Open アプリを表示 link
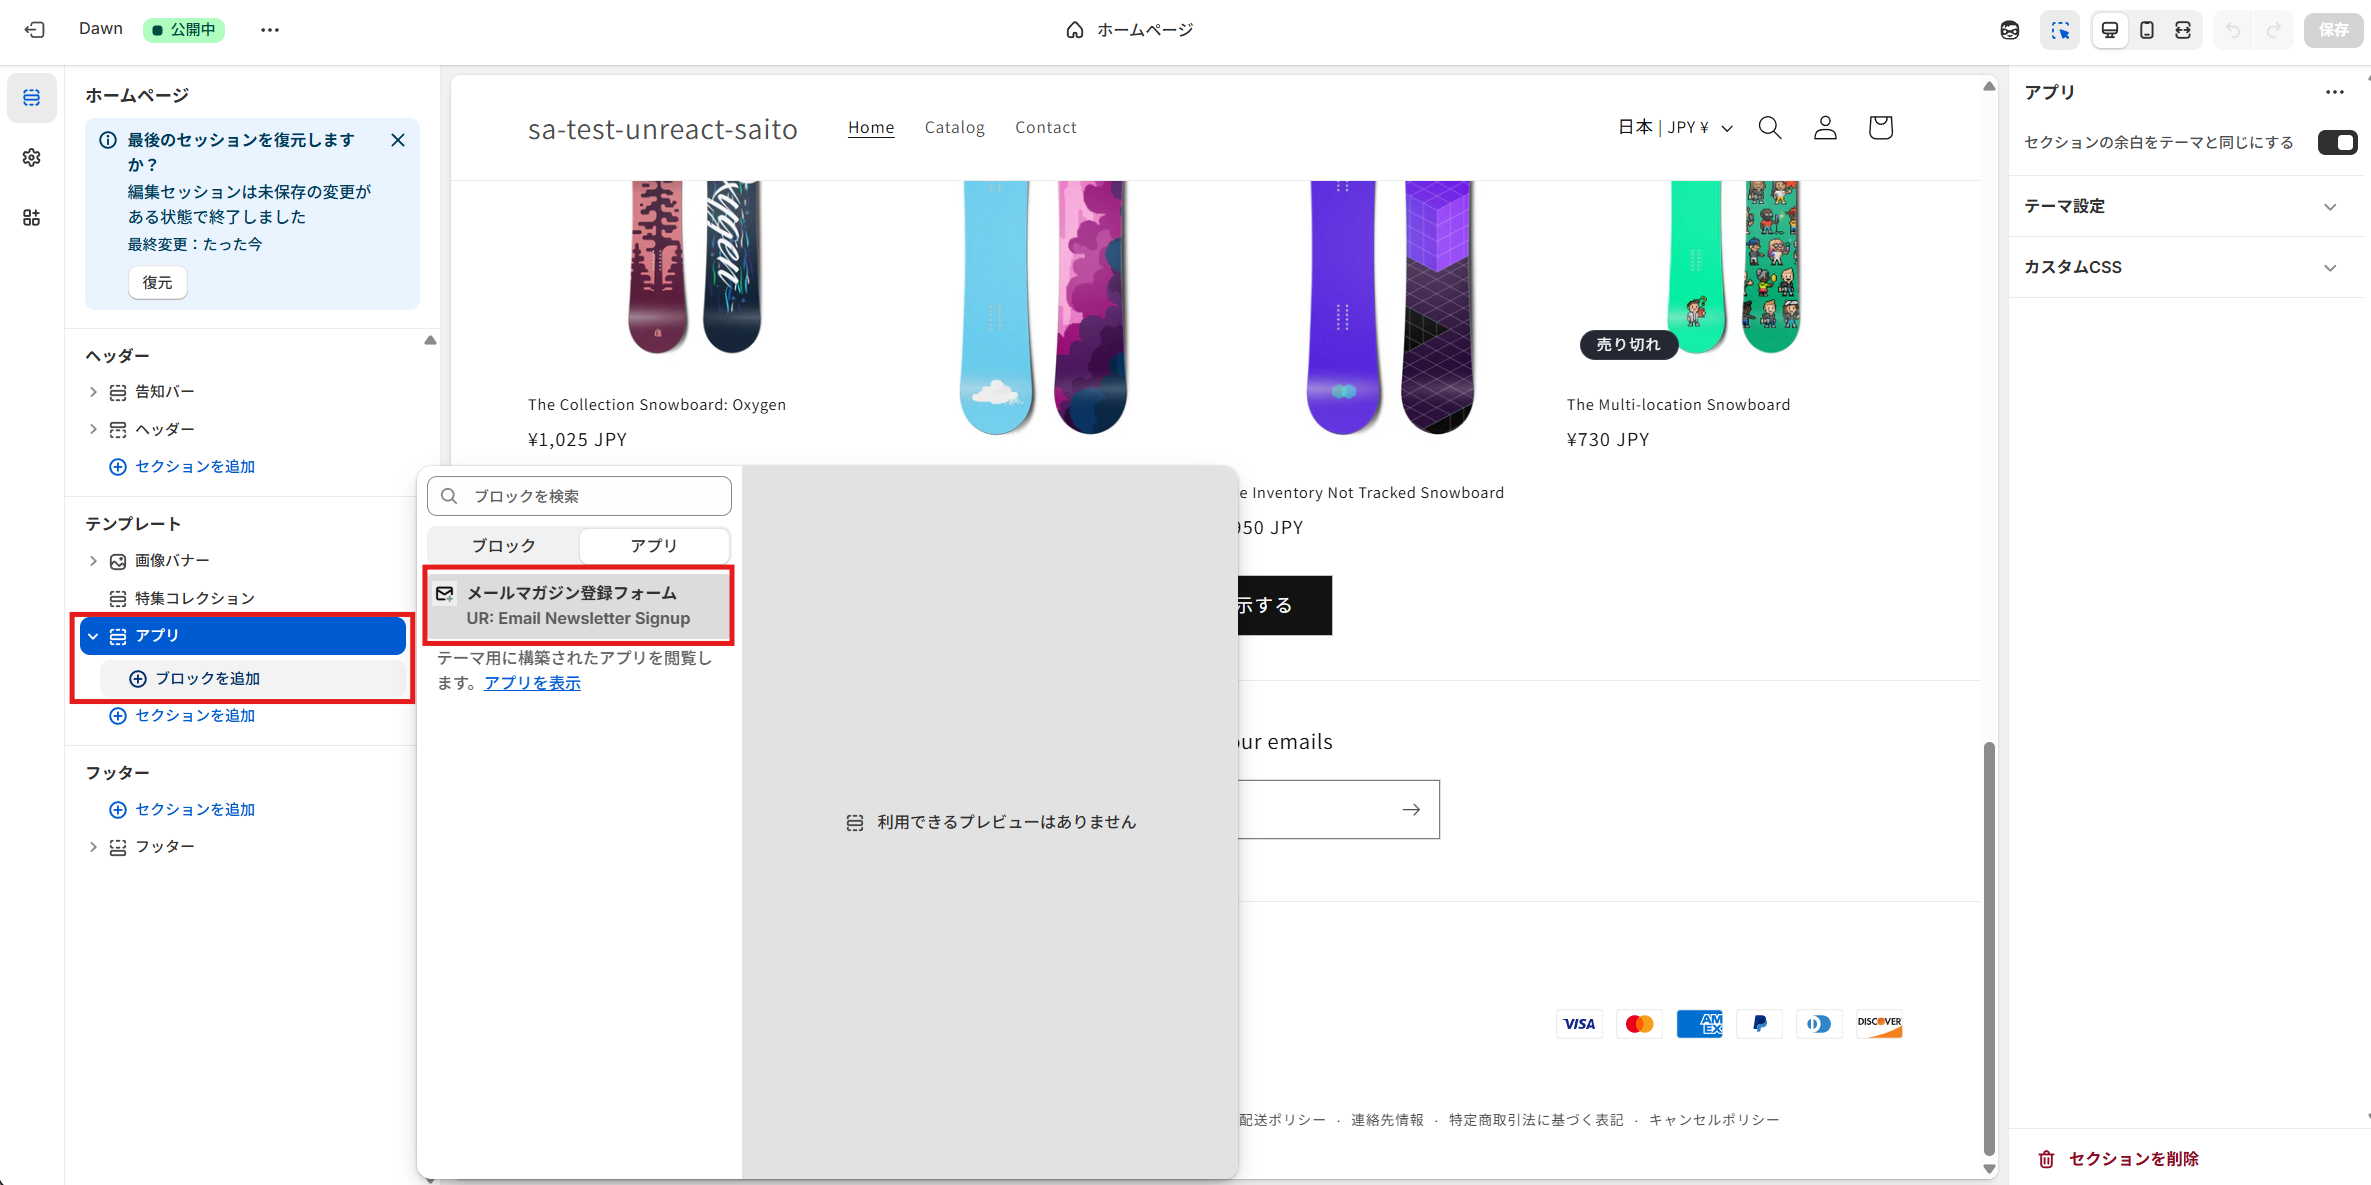Viewport: 2371px width, 1185px height. coord(532,683)
